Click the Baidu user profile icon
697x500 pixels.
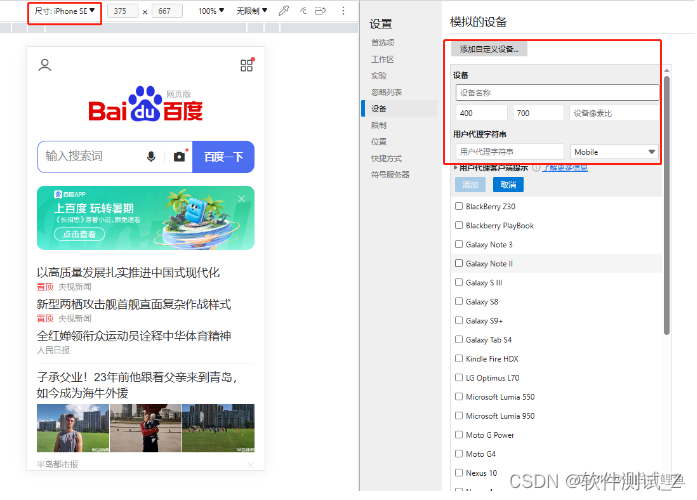[x=44, y=65]
